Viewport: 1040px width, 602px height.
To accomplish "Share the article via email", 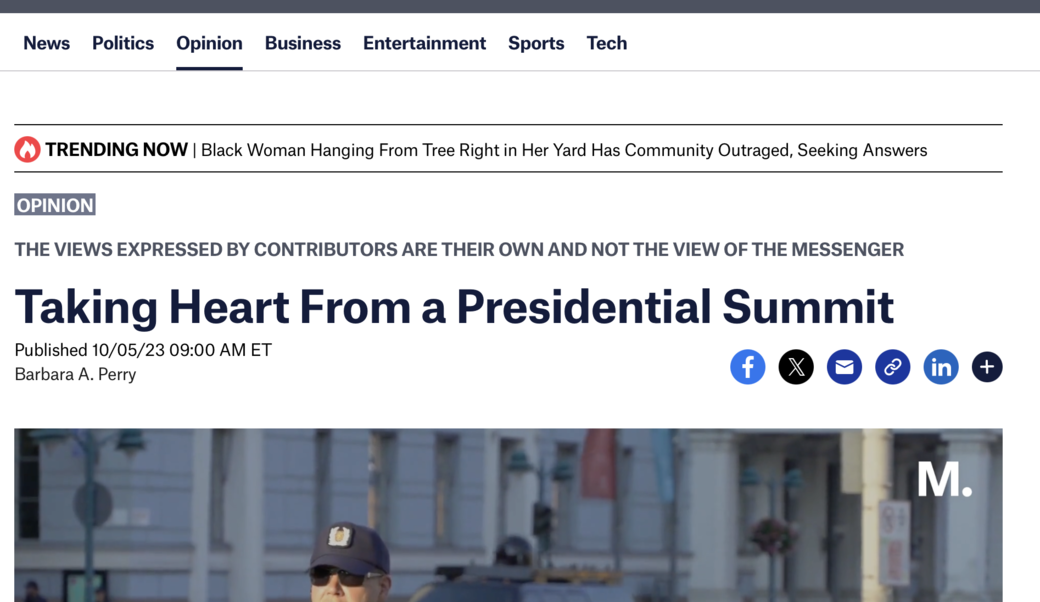I will pyautogui.click(x=844, y=367).
